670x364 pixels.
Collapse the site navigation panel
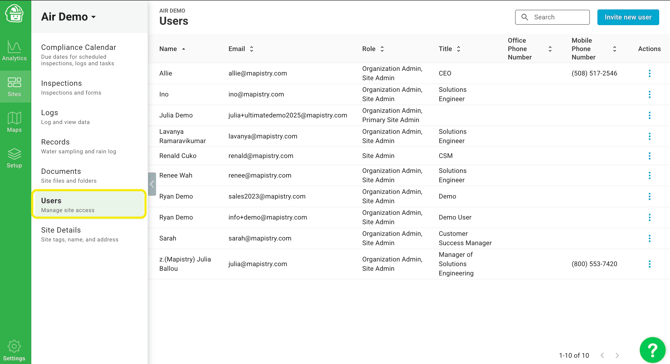click(x=152, y=184)
